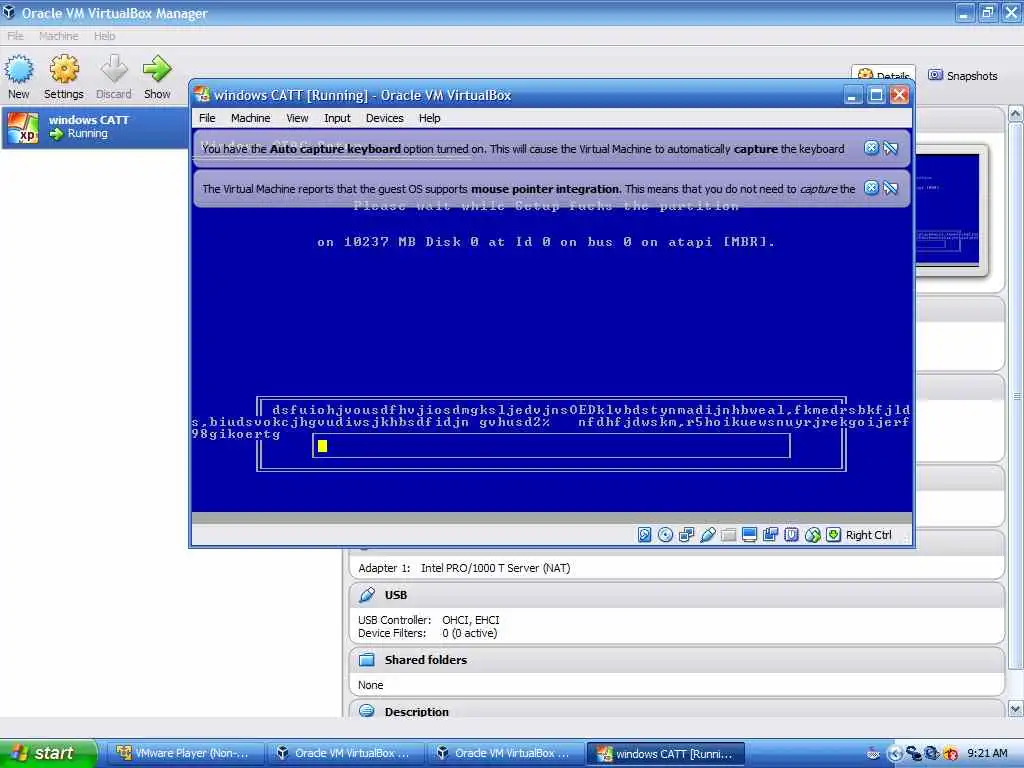The width and height of the screenshot is (1024, 768).
Task: Click the CPU virtualization icon in VM status bar
Action: (x=791, y=535)
